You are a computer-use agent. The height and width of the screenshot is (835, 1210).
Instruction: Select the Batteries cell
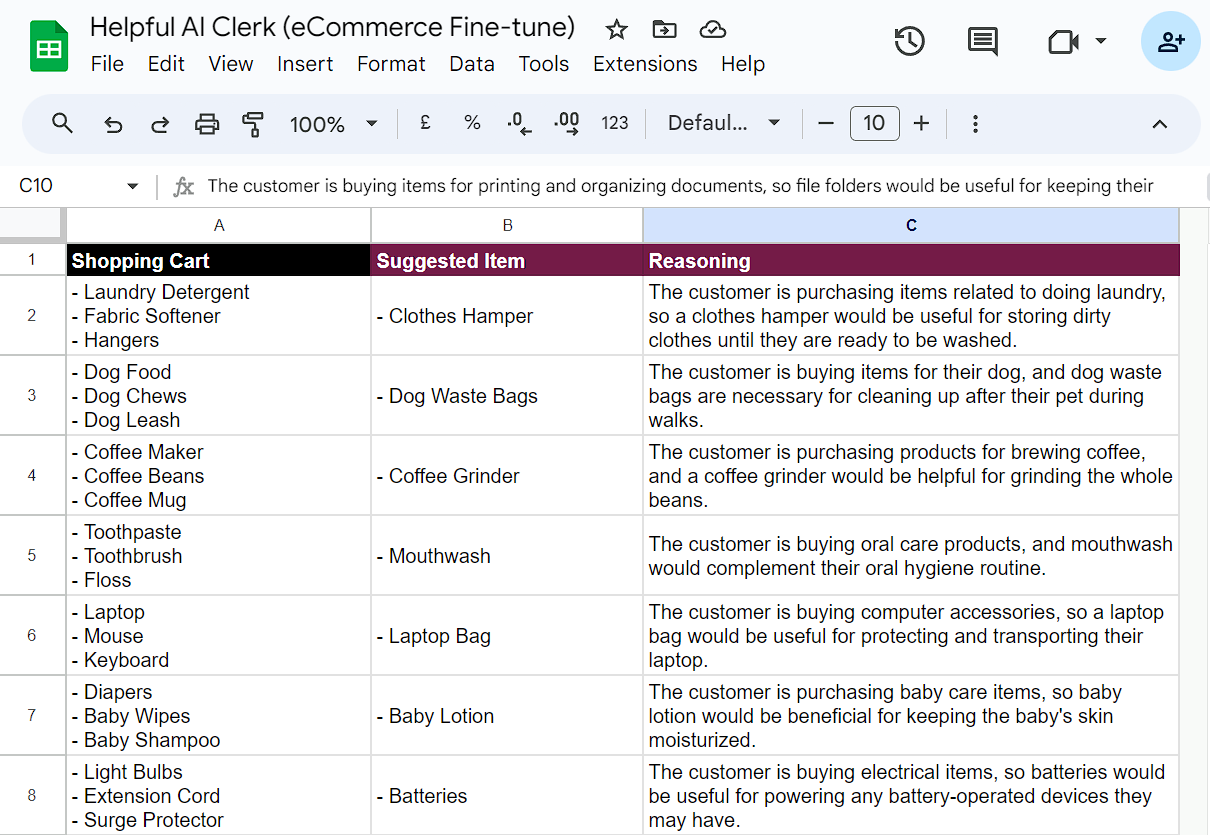coord(507,795)
